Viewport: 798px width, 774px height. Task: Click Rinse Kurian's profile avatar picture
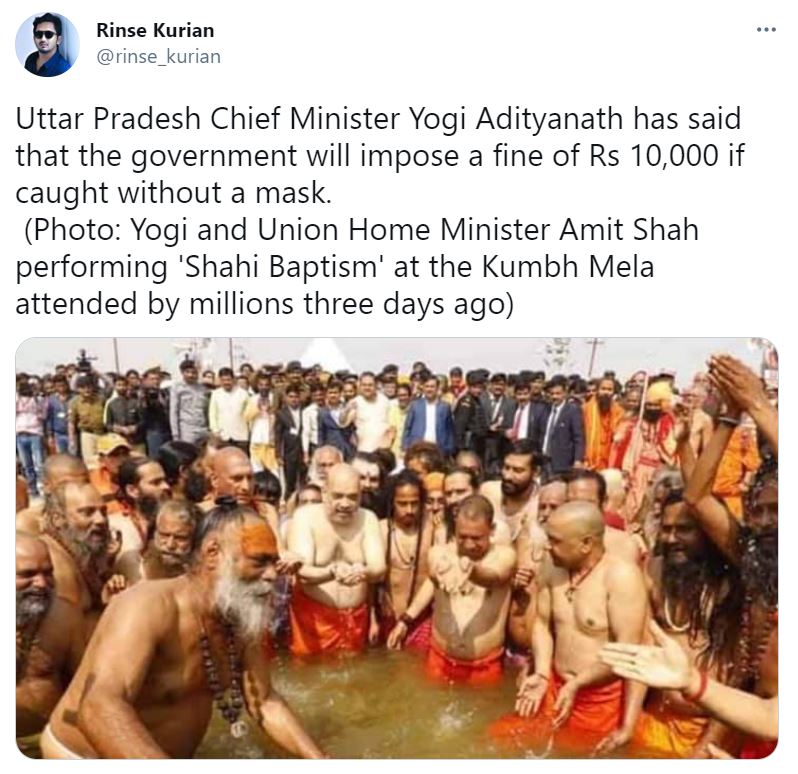[47, 45]
